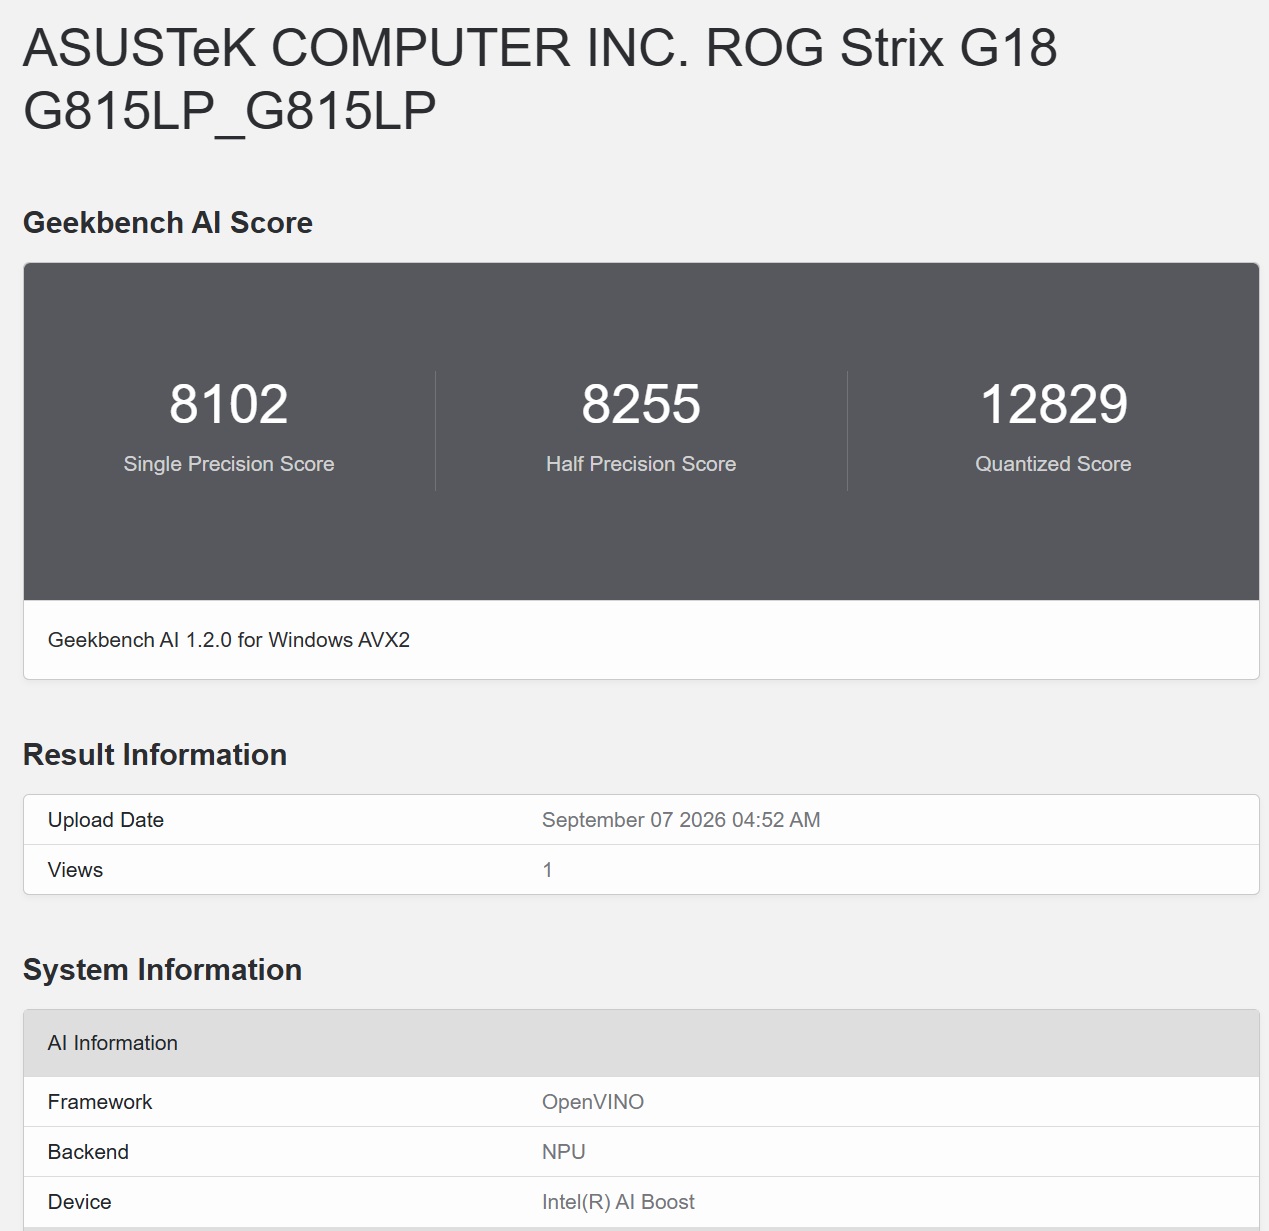Select the Views count value 1
This screenshot has width=1269, height=1231.
tap(547, 870)
